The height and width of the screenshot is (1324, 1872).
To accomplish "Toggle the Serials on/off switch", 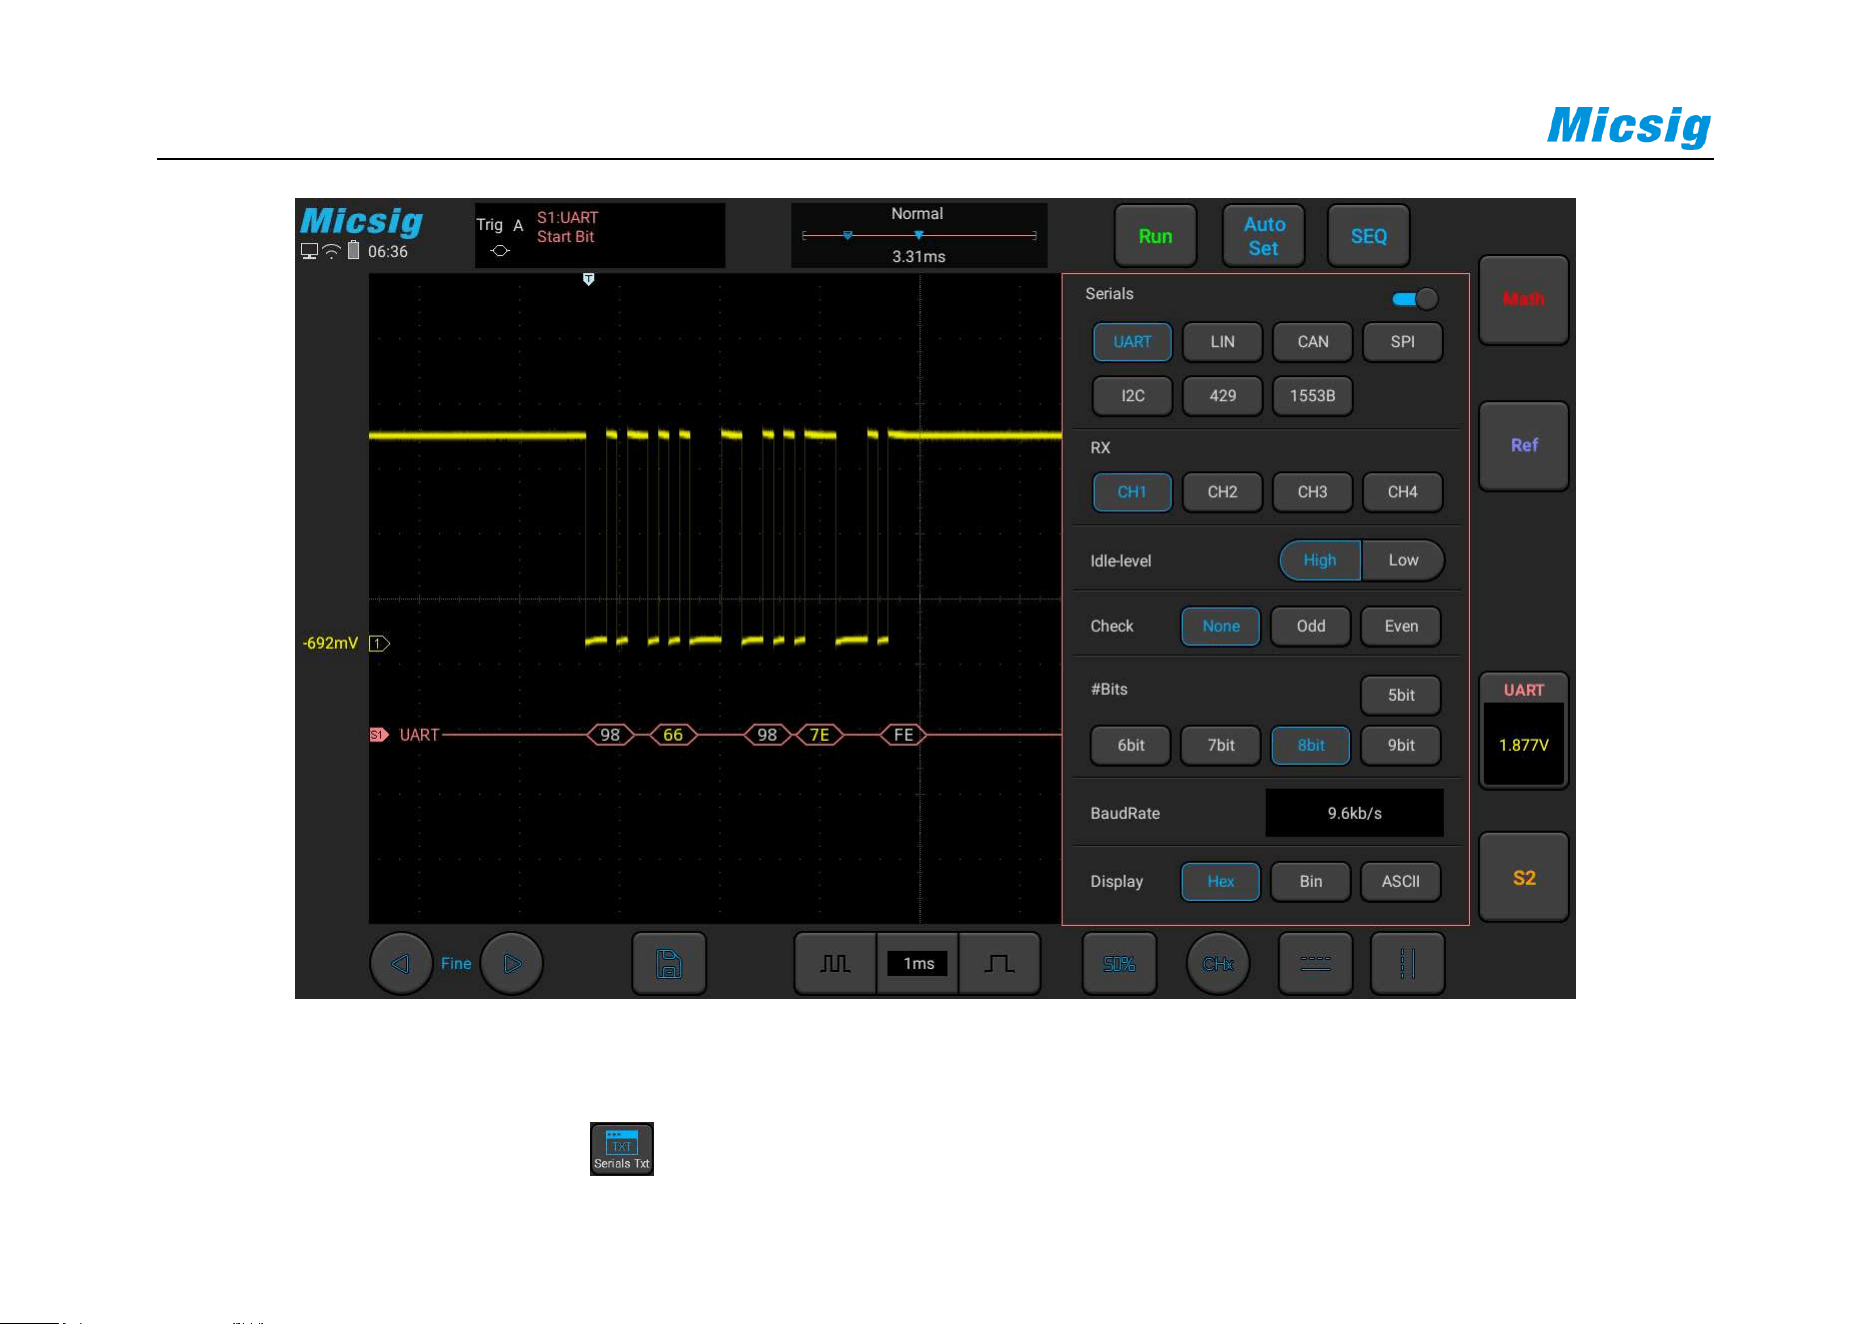I will (x=1415, y=298).
